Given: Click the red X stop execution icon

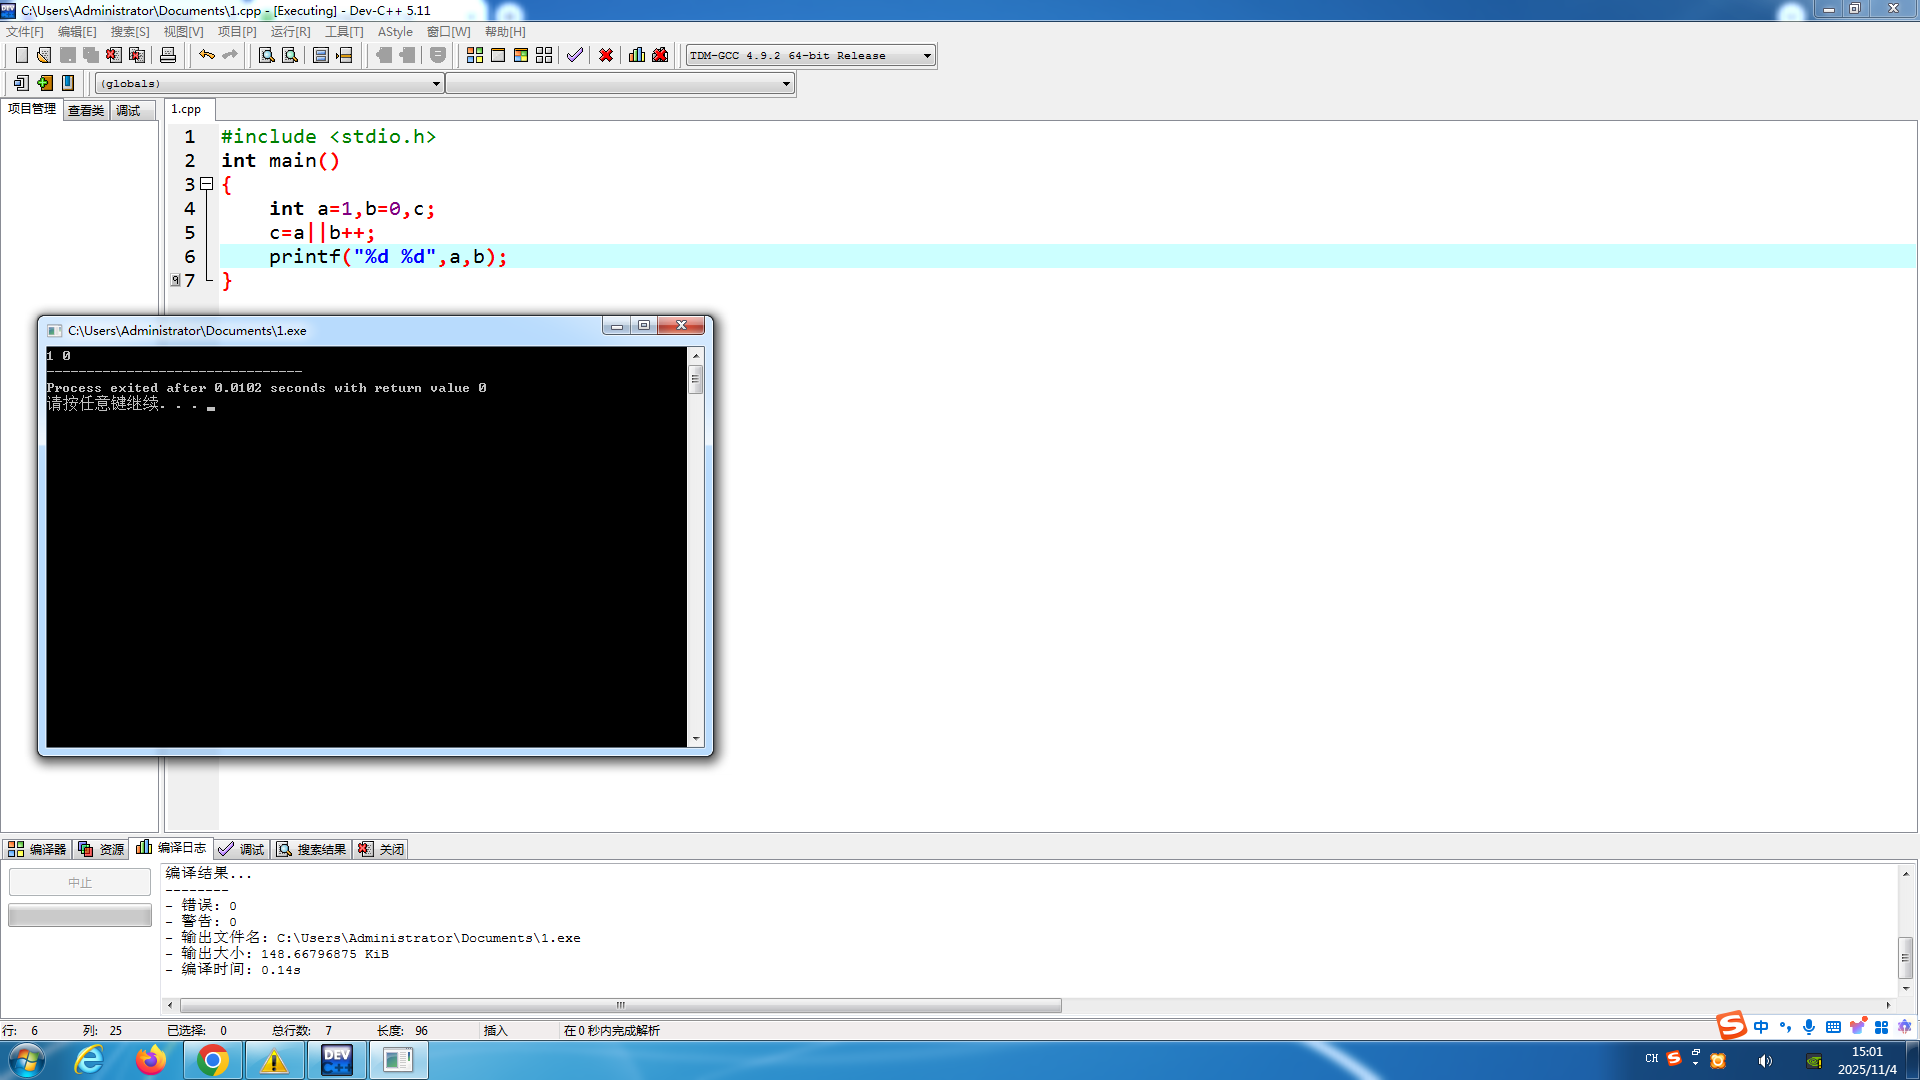Looking at the screenshot, I should tap(606, 55).
